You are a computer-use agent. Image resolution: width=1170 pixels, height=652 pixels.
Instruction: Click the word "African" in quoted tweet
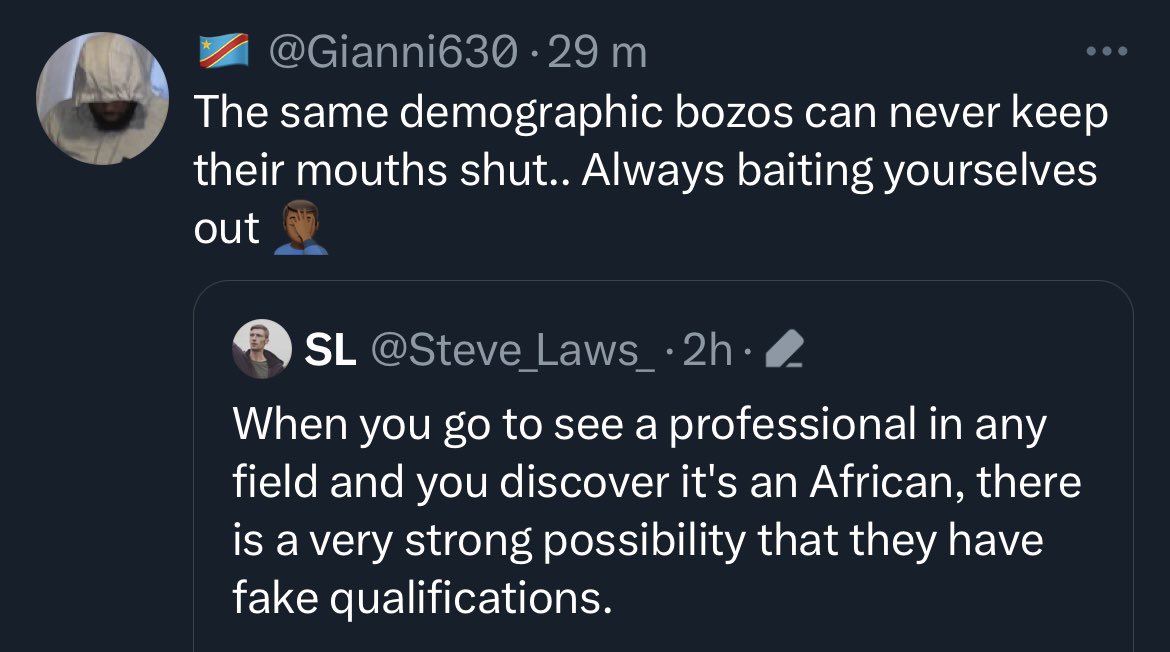click(876, 483)
